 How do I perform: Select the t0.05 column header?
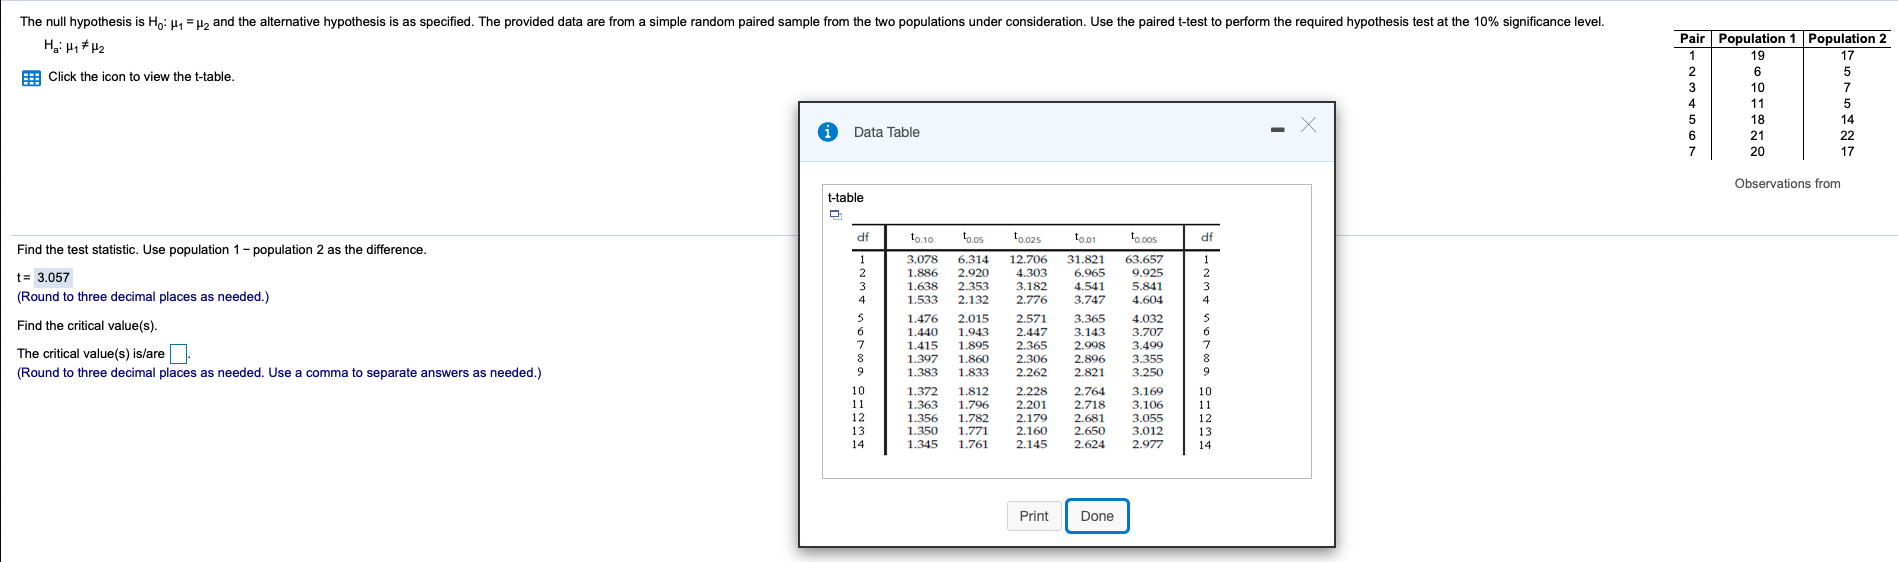coord(973,238)
